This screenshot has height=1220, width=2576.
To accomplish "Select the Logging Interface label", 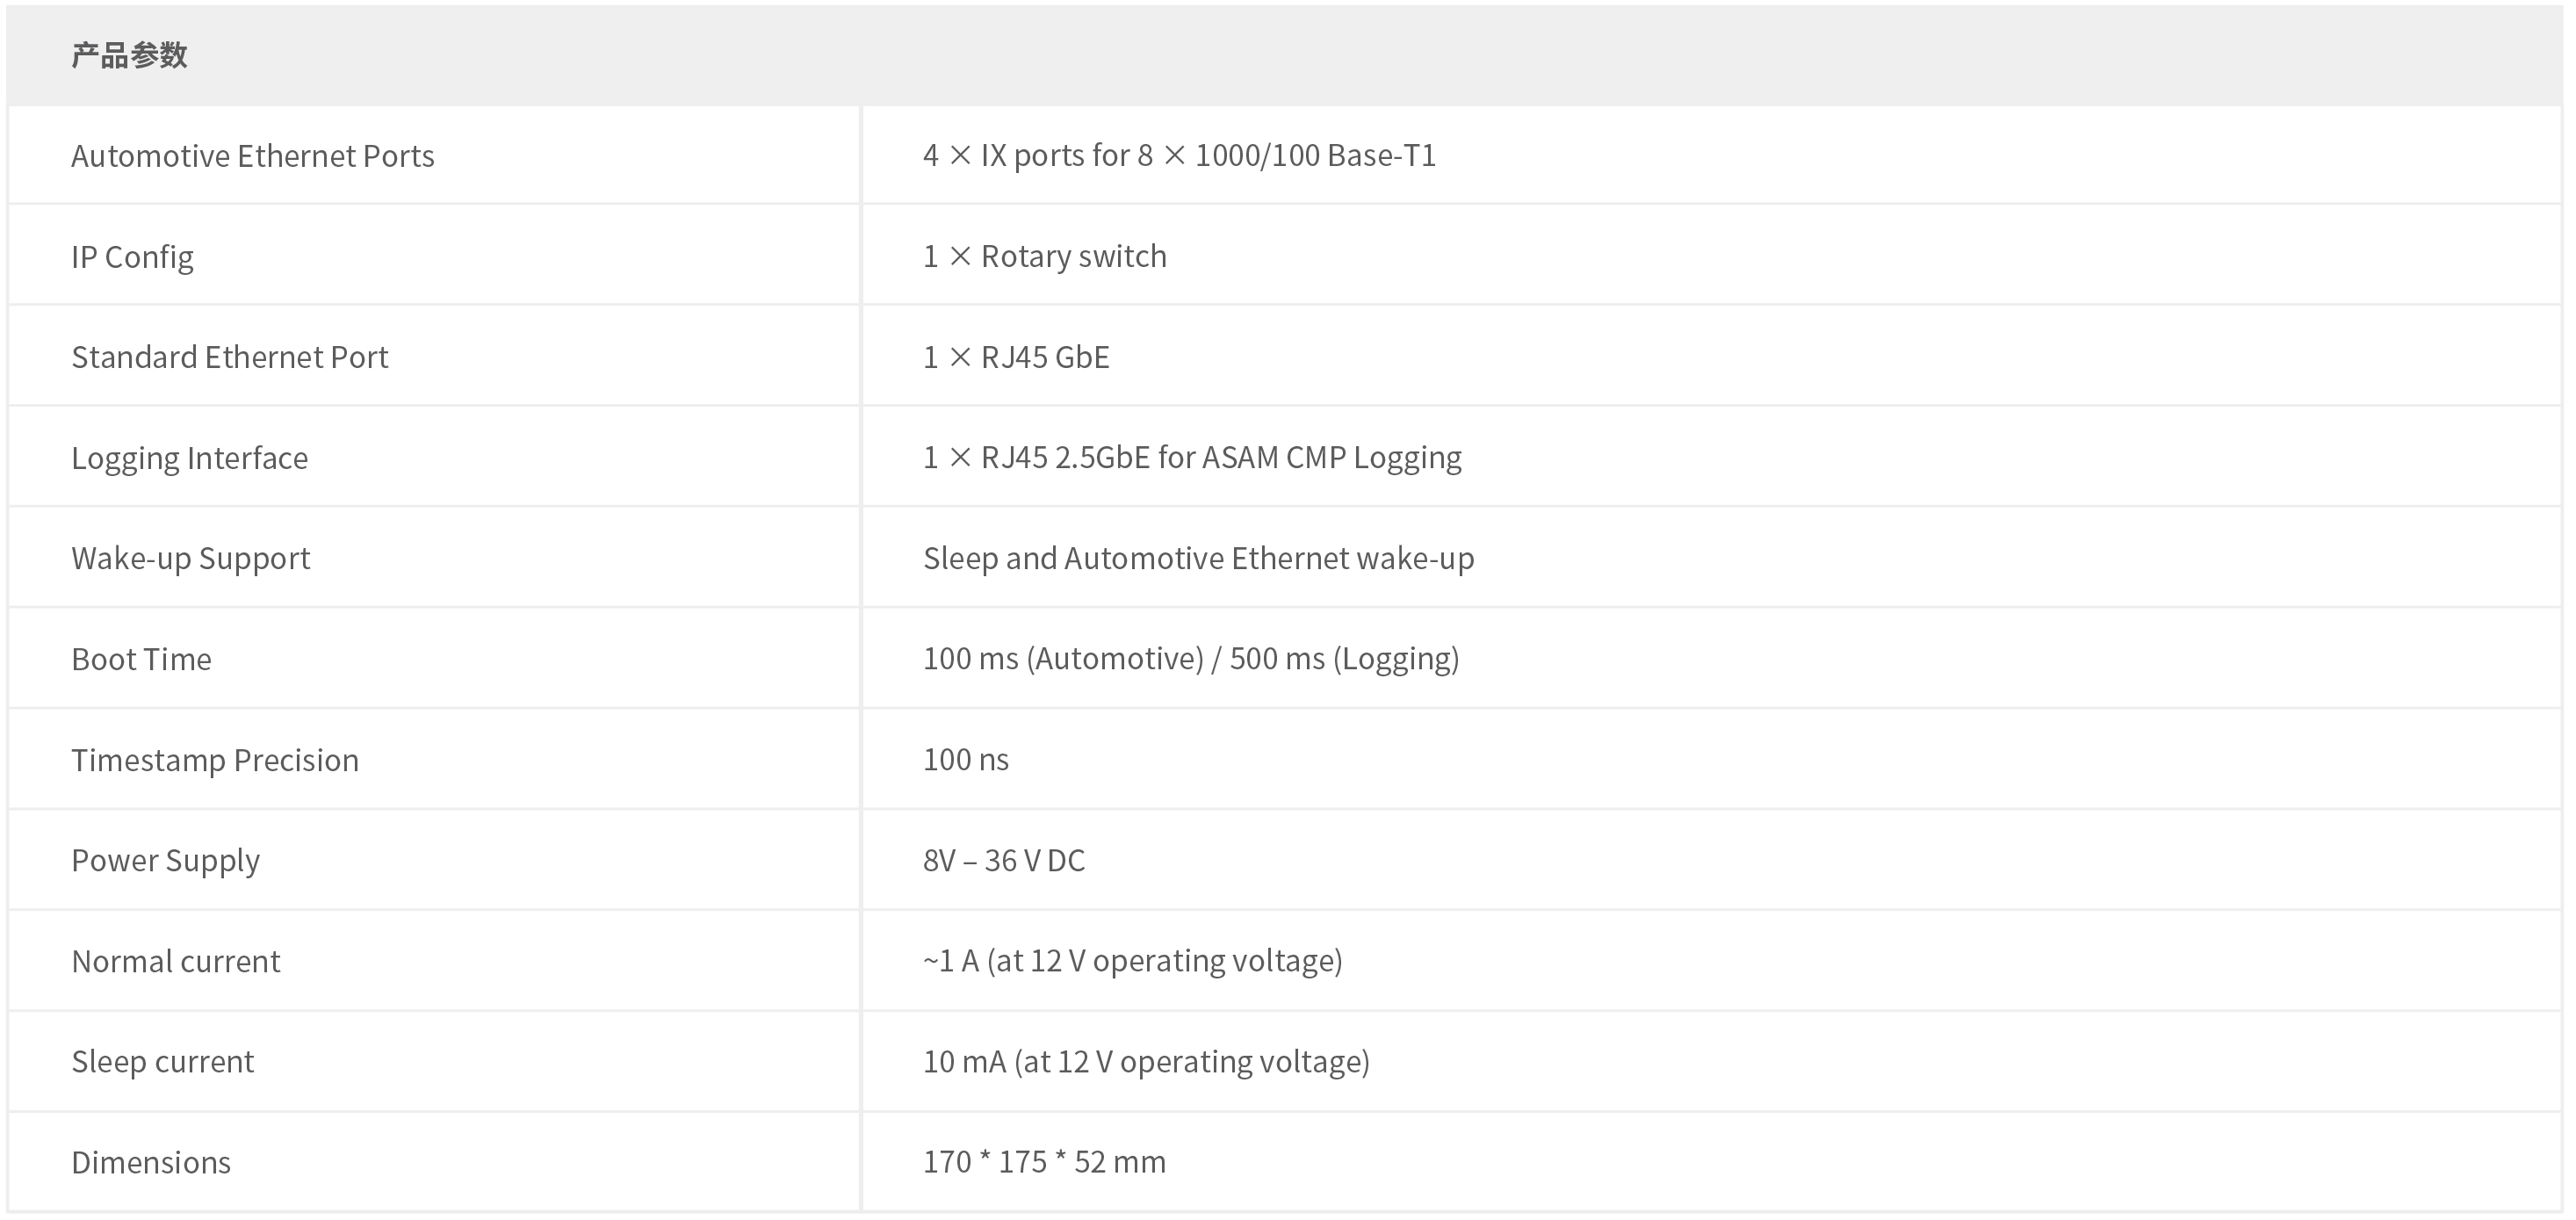I will coord(190,458).
